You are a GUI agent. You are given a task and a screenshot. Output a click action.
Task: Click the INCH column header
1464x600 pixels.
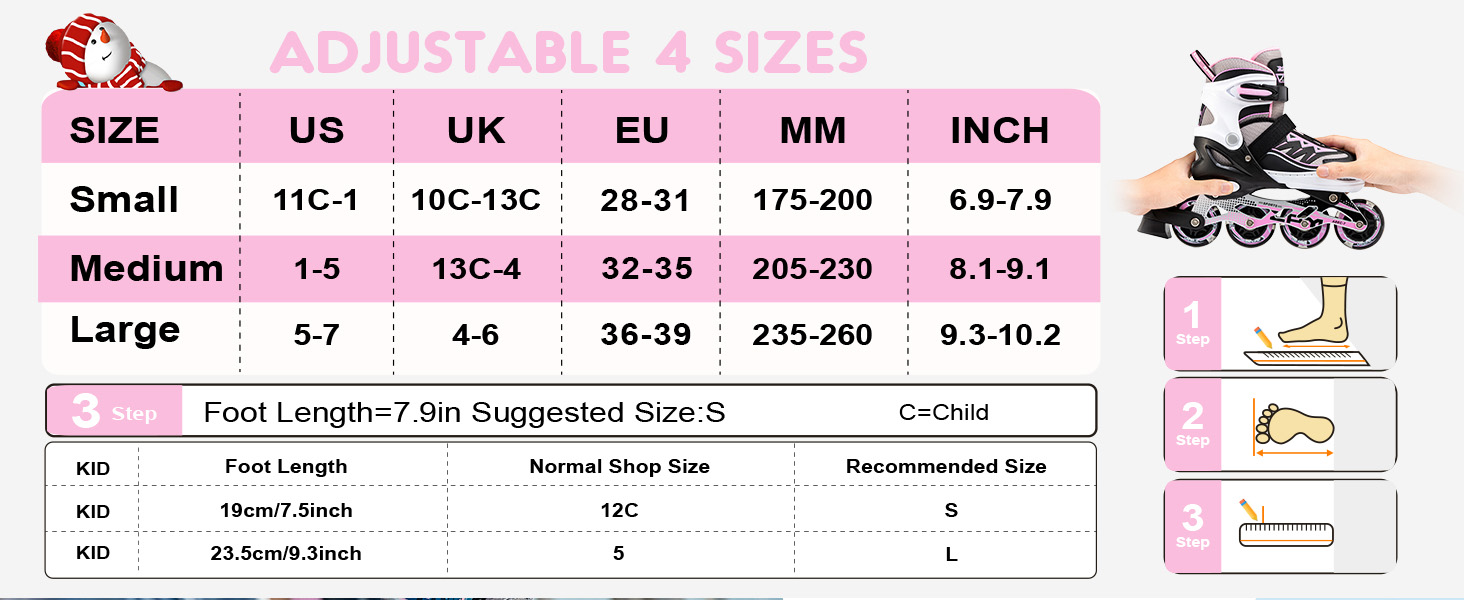coord(999,131)
